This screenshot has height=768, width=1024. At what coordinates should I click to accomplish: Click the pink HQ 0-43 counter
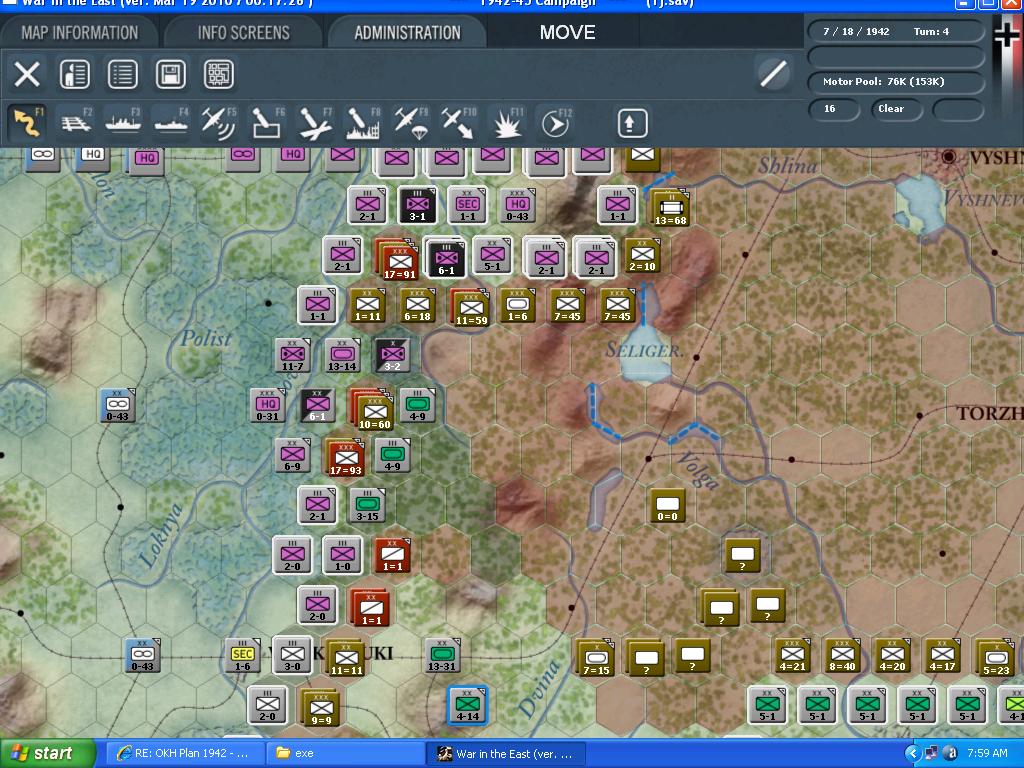click(x=518, y=205)
